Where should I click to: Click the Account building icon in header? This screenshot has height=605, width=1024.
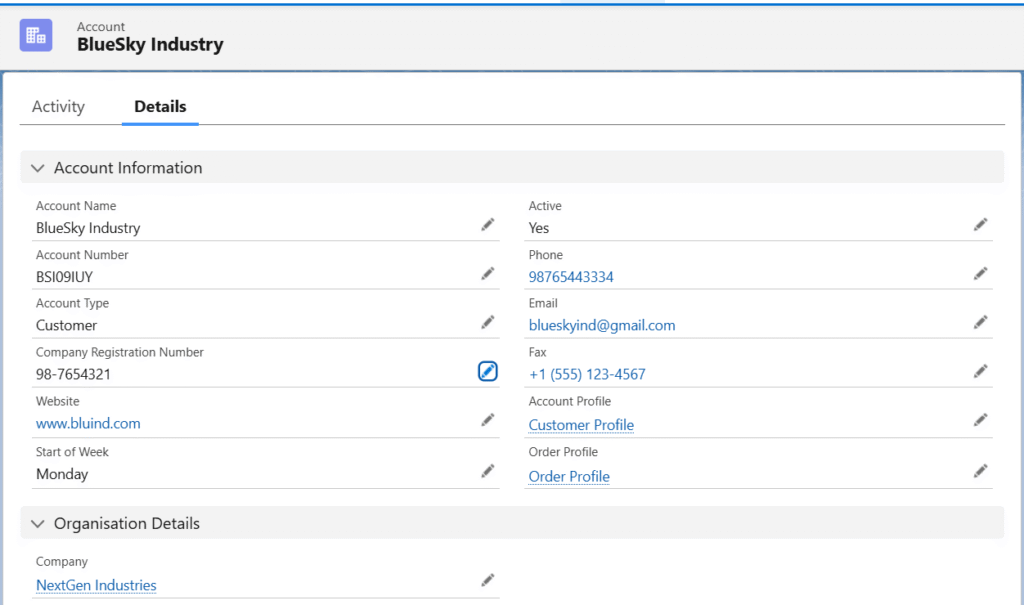coord(36,35)
